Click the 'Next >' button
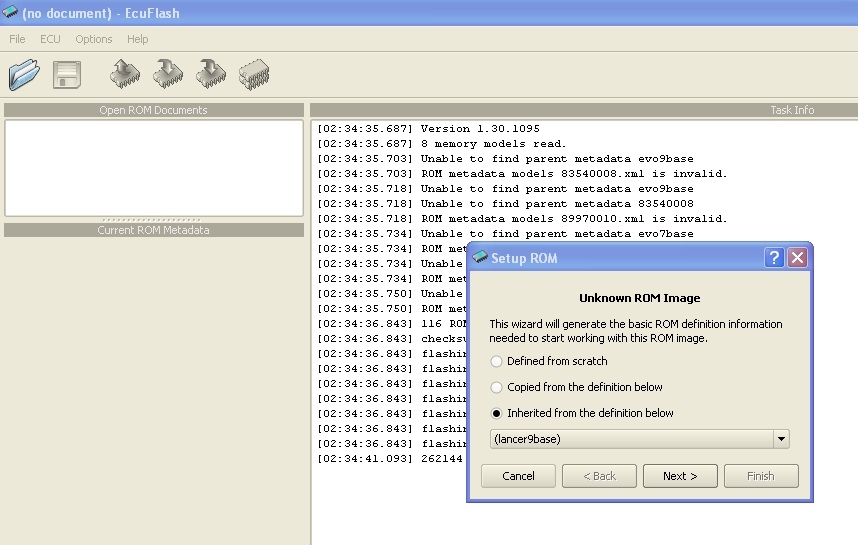858x545 pixels. (680, 476)
